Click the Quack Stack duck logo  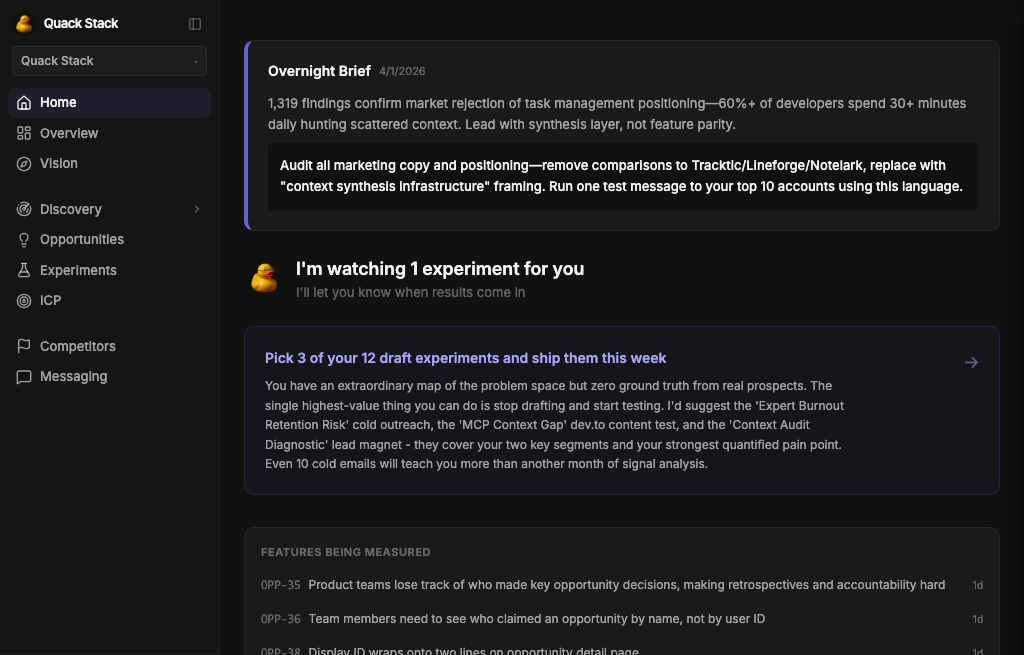coord(24,24)
